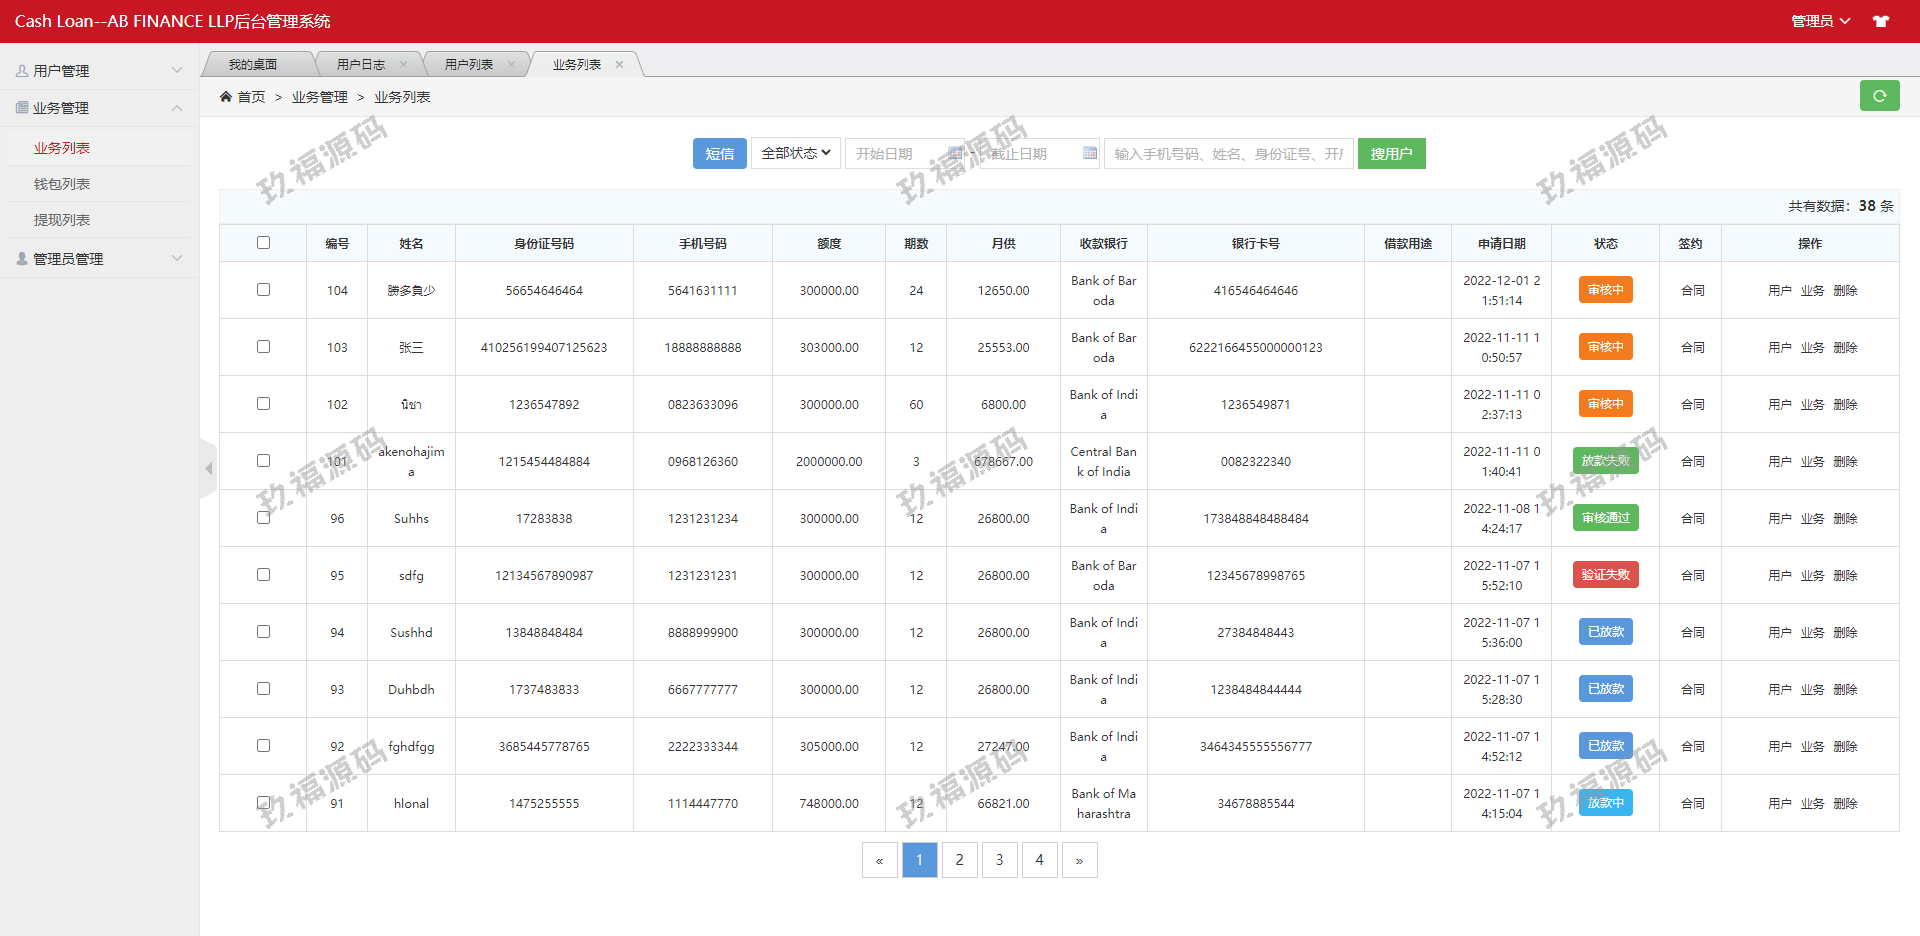1920x936 pixels.
Task: Click the green 搜用户 search button
Action: (x=1391, y=154)
